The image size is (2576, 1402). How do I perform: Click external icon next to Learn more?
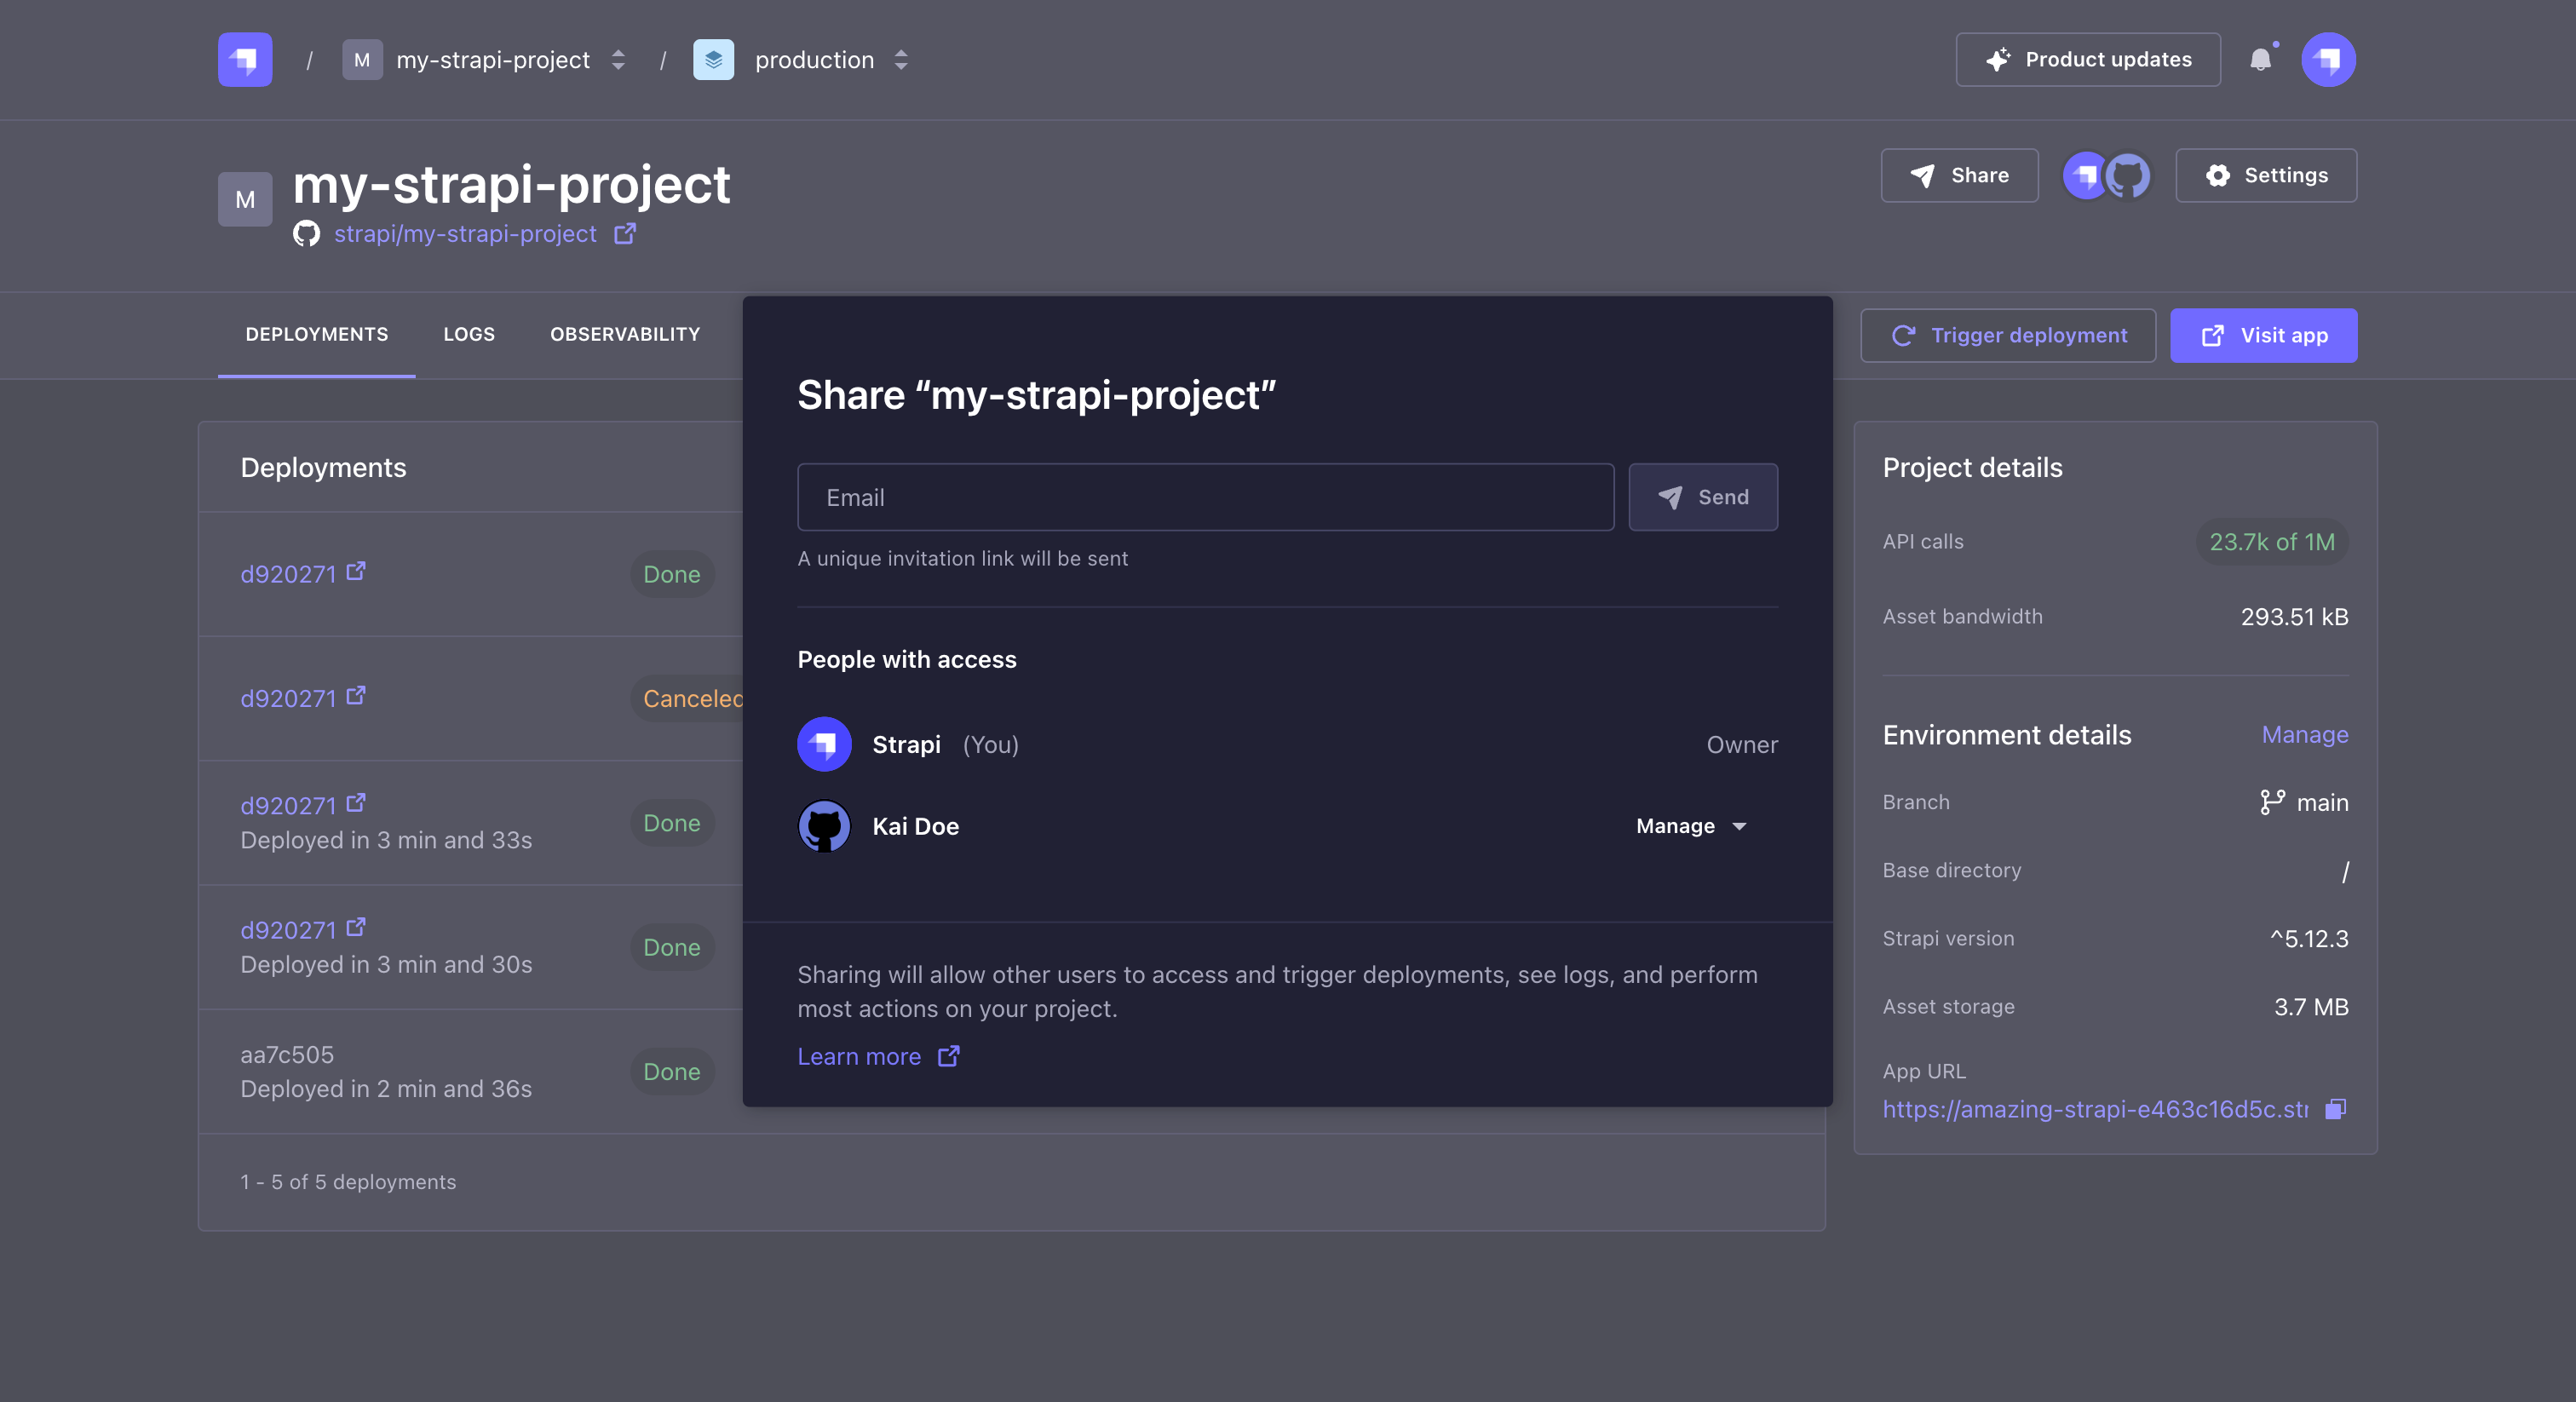pos(949,1056)
